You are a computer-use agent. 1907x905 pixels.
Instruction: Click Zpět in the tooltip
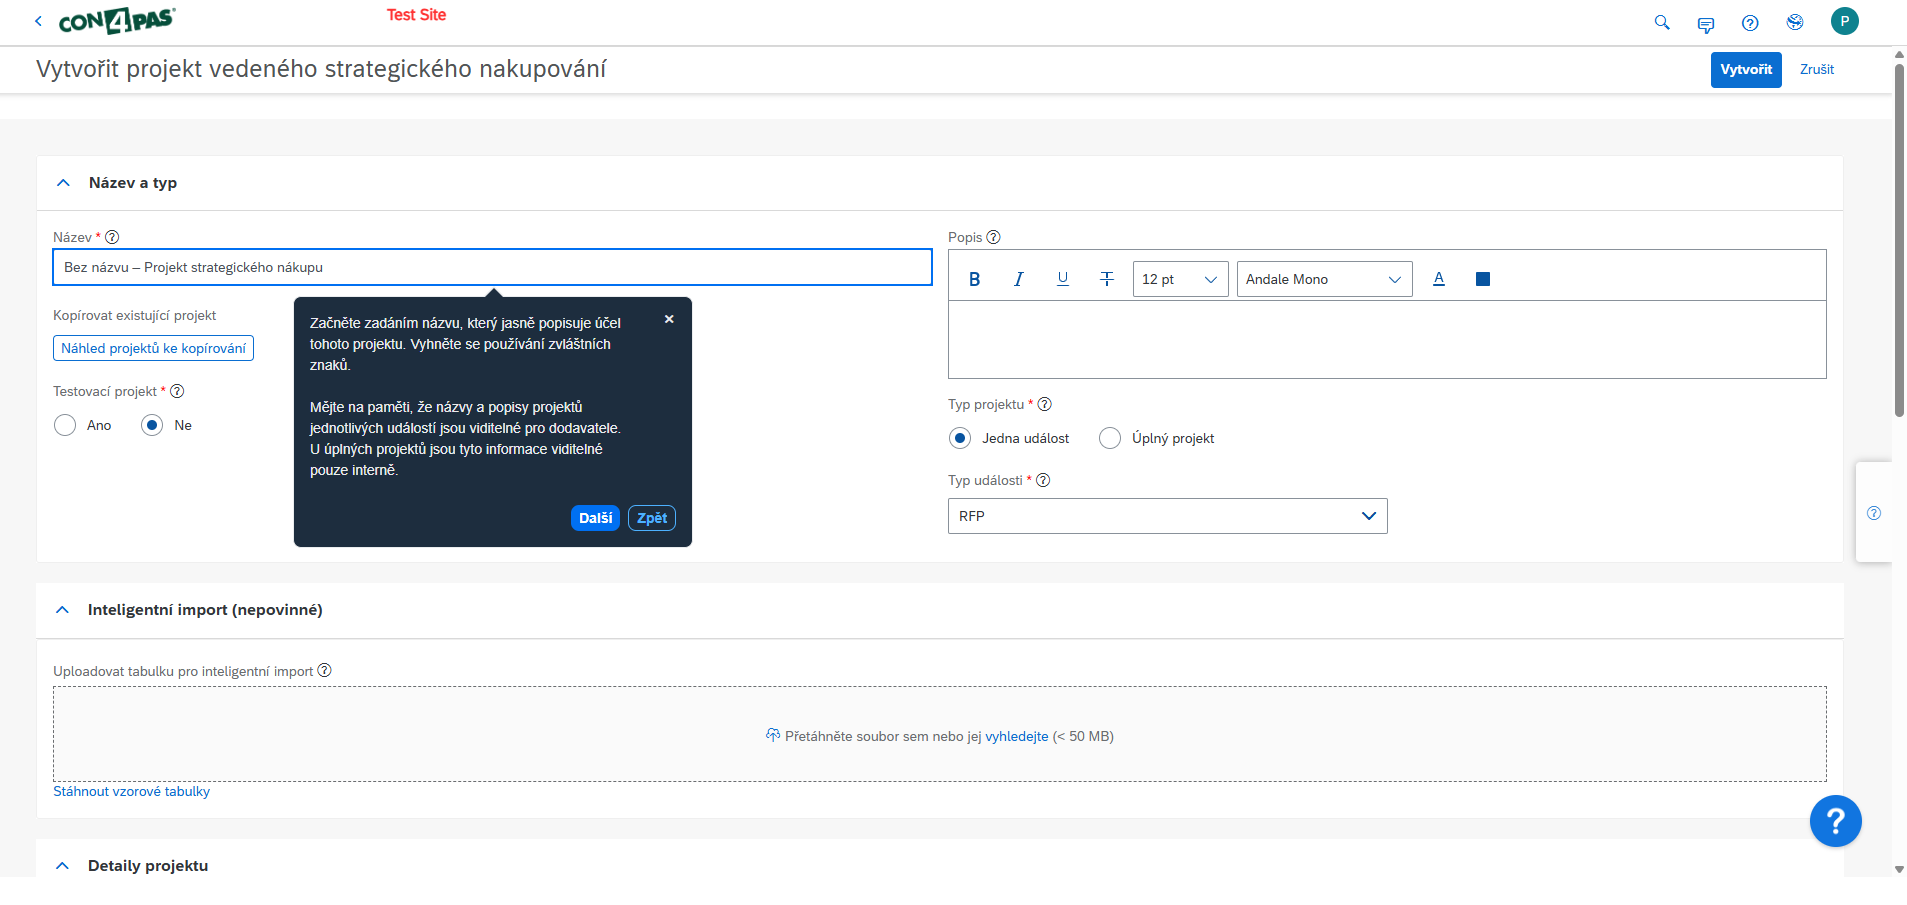click(x=652, y=518)
